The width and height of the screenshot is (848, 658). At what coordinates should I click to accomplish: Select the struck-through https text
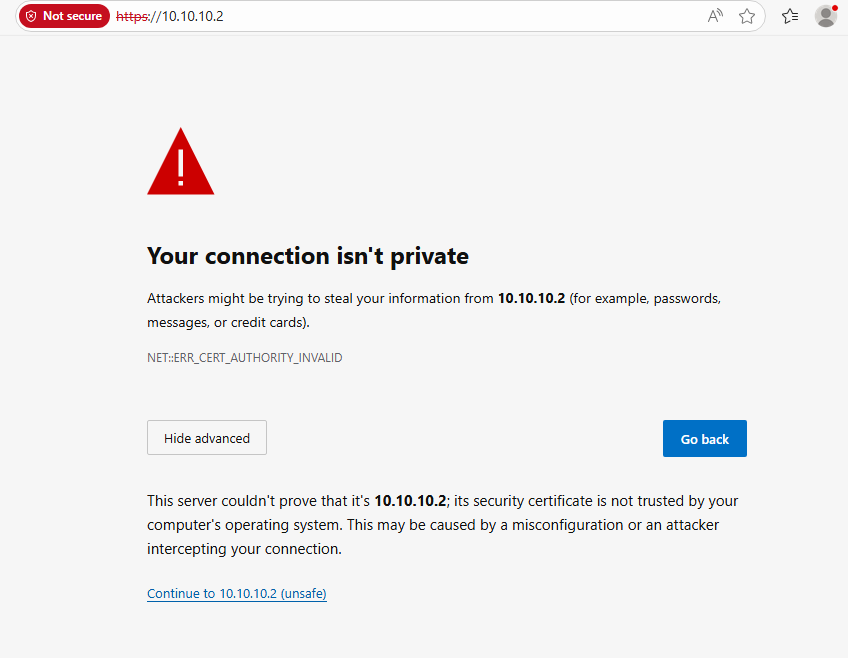tap(131, 16)
